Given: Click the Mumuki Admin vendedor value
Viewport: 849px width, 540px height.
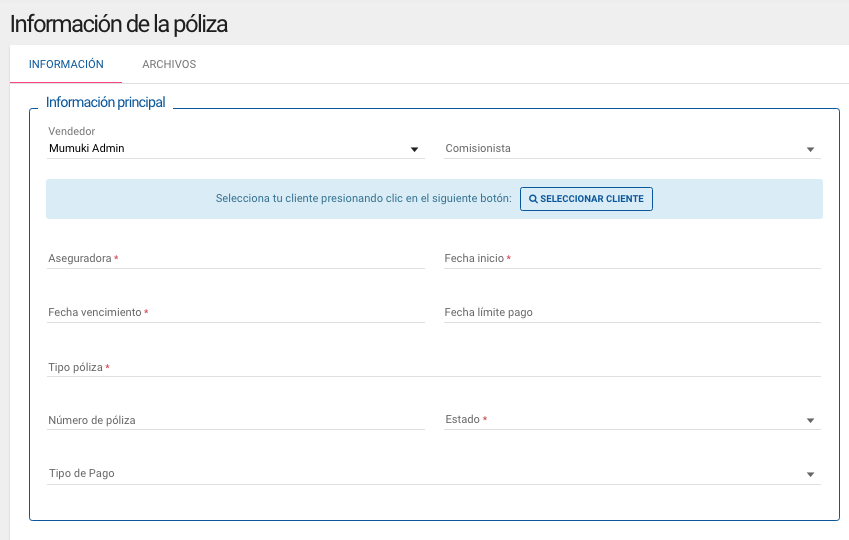Looking at the screenshot, I should point(87,148).
